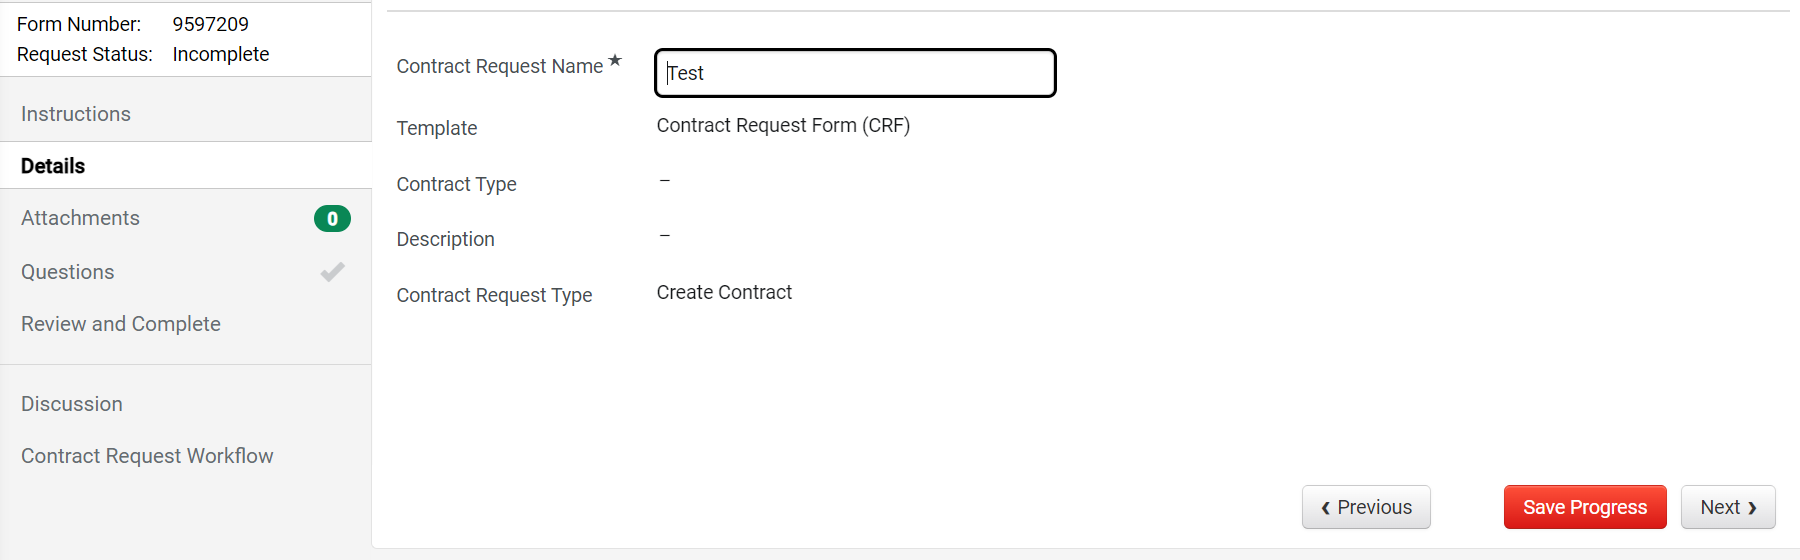Go to the Attachments section
The width and height of the screenshot is (1800, 560).
pyautogui.click(x=186, y=218)
